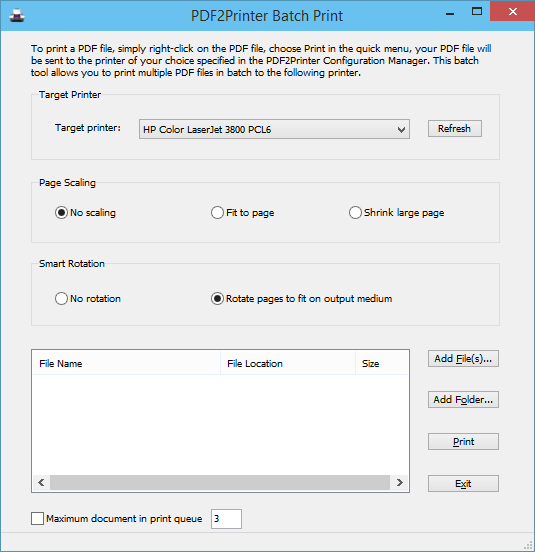The image size is (535, 552).
Task: Close the PDF2Printer Batch Print window
Action: (512, 11)
